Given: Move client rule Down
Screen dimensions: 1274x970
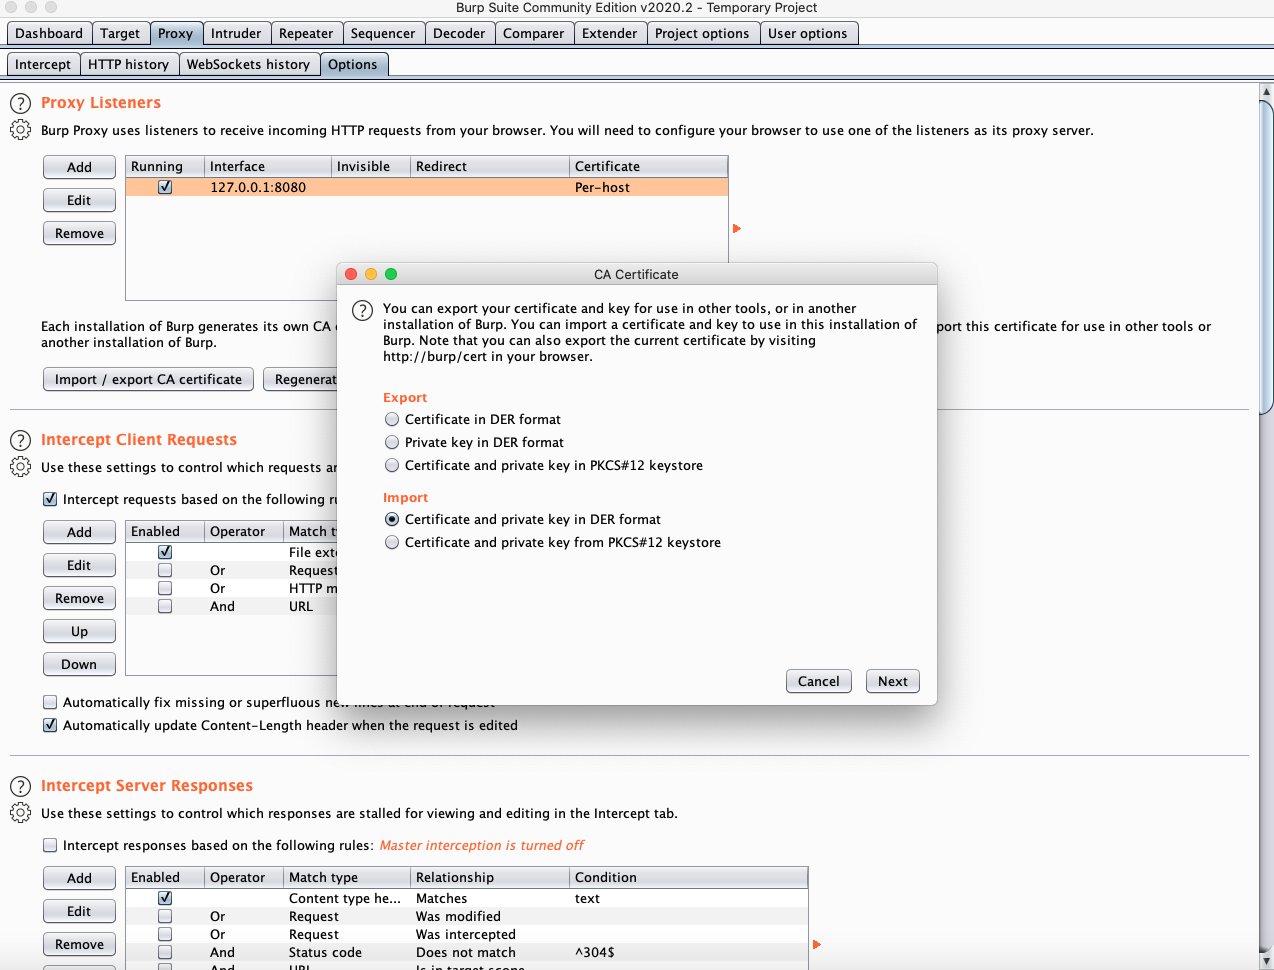Looking at the screenshot, I should point(80,664).
